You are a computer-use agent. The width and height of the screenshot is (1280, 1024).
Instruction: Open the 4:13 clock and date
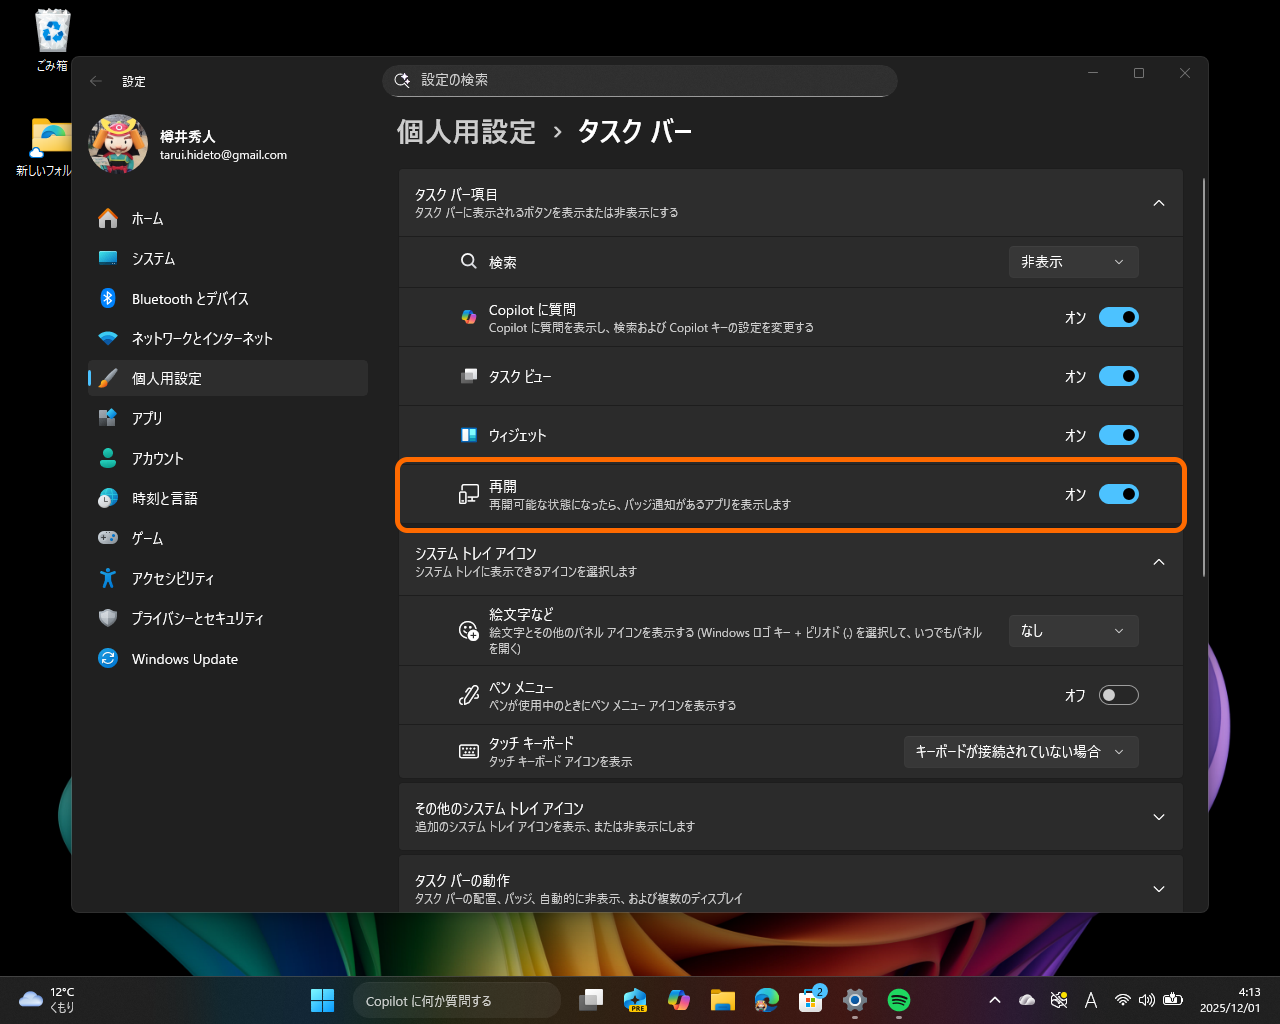[x=1230, y=1000]
